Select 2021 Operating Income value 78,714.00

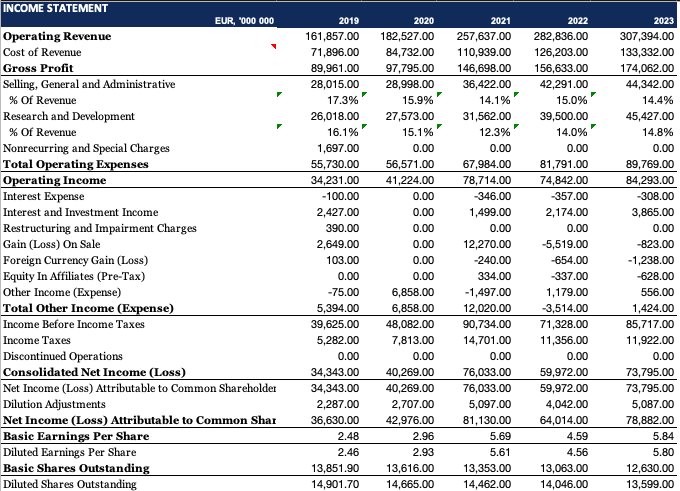coord(487,181)
